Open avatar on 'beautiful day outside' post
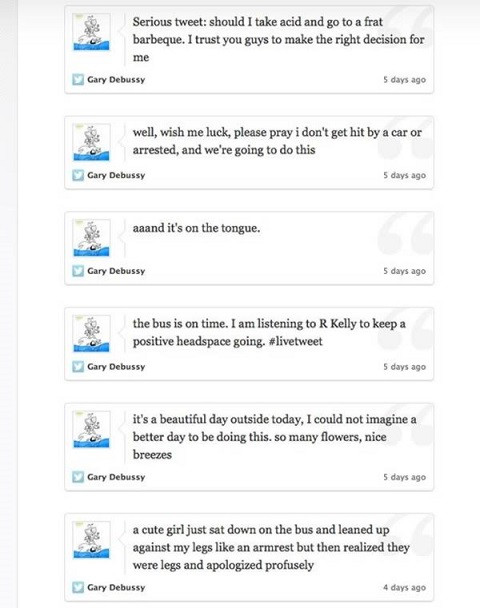Screen dimensions: 480x608 point(92,429)
